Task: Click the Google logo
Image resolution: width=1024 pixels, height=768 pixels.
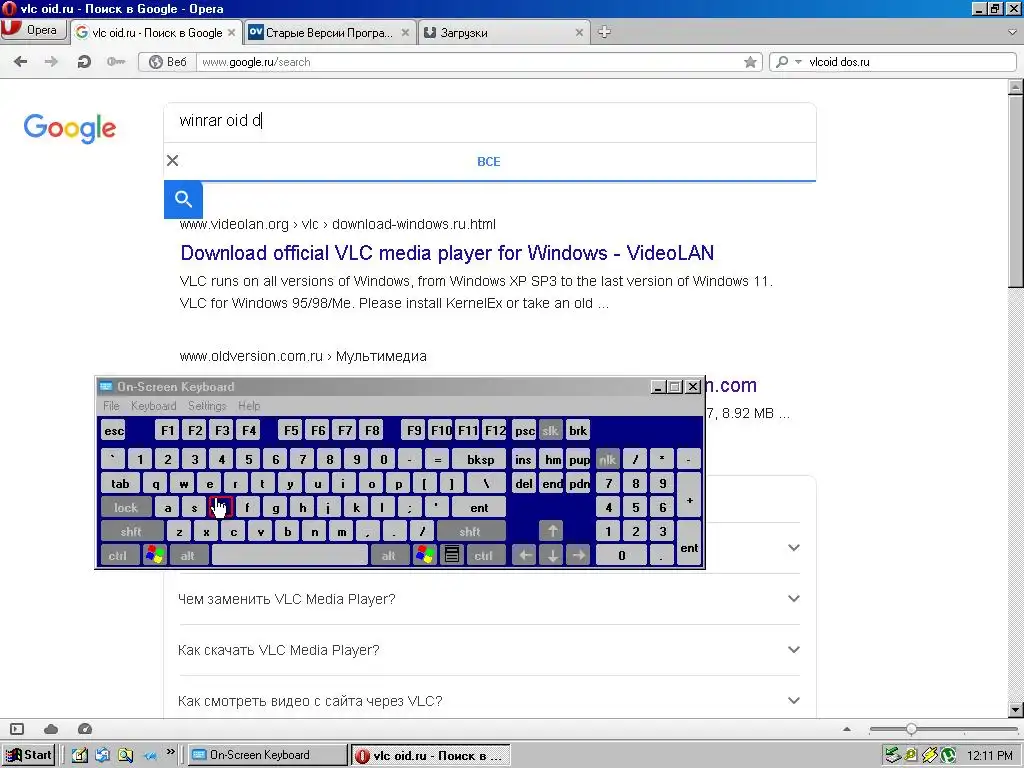Action: pos(70,128)
